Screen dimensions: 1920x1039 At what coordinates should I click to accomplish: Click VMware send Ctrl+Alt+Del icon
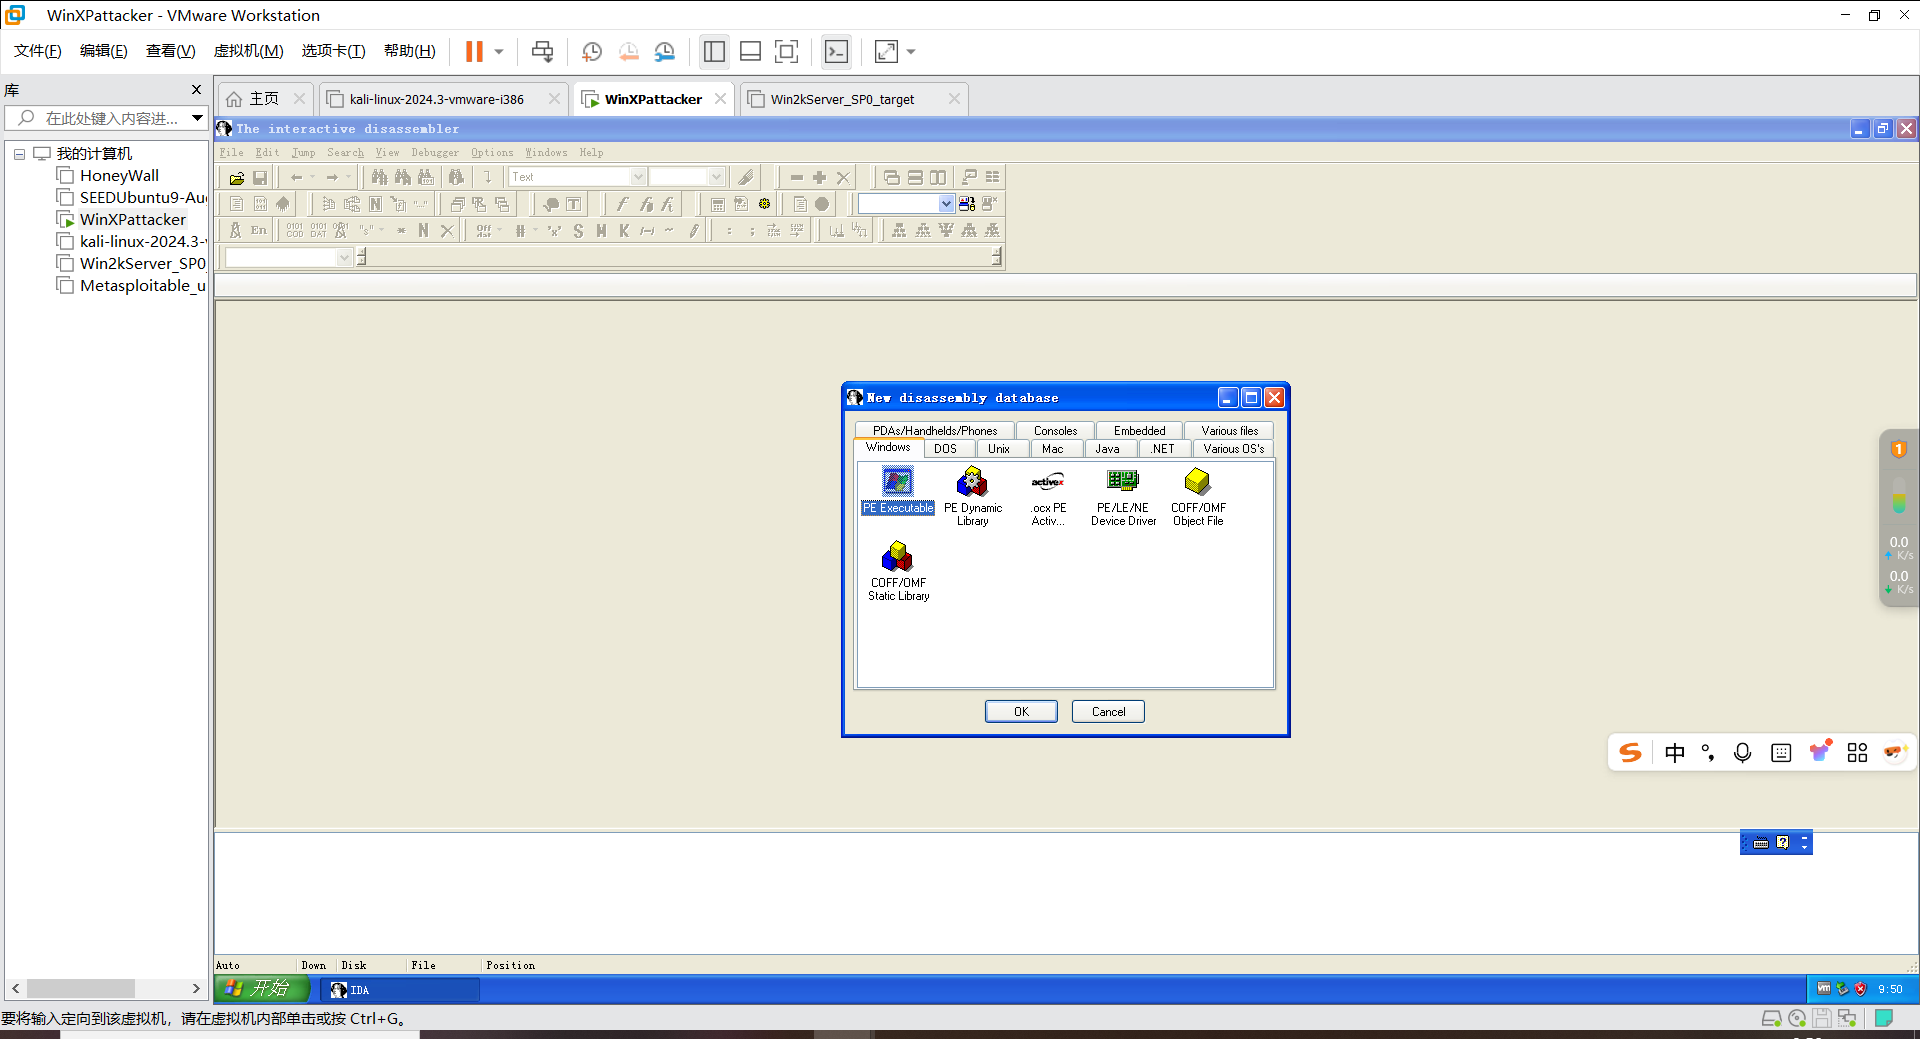tap(542, 52)
